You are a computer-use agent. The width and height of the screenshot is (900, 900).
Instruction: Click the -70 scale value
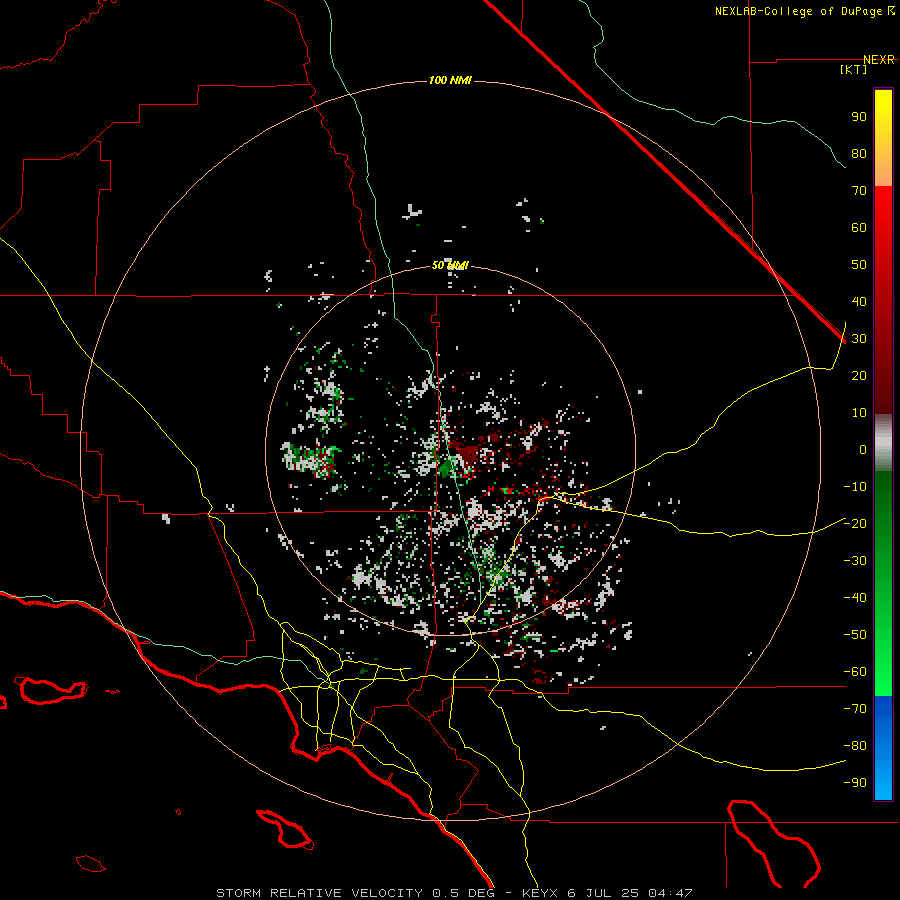[x=855, y=709]
